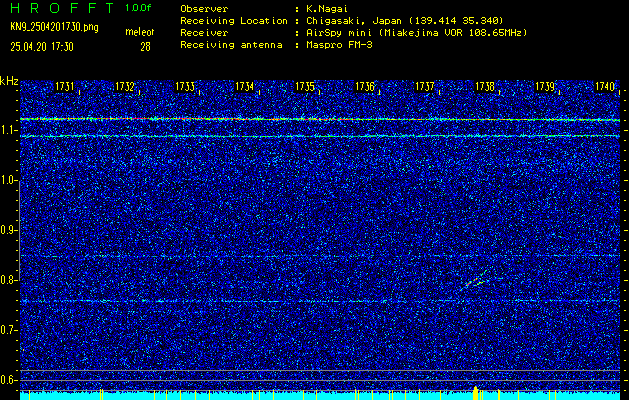Image resolution: width=629 pixels, height=400 pixels.
Task: Click the Receiving Location label
Action: [x=234, y=21]
